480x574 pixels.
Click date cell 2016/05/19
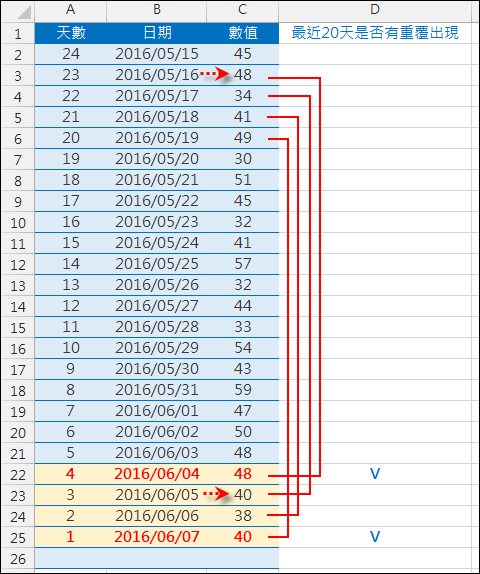(157, 138)
